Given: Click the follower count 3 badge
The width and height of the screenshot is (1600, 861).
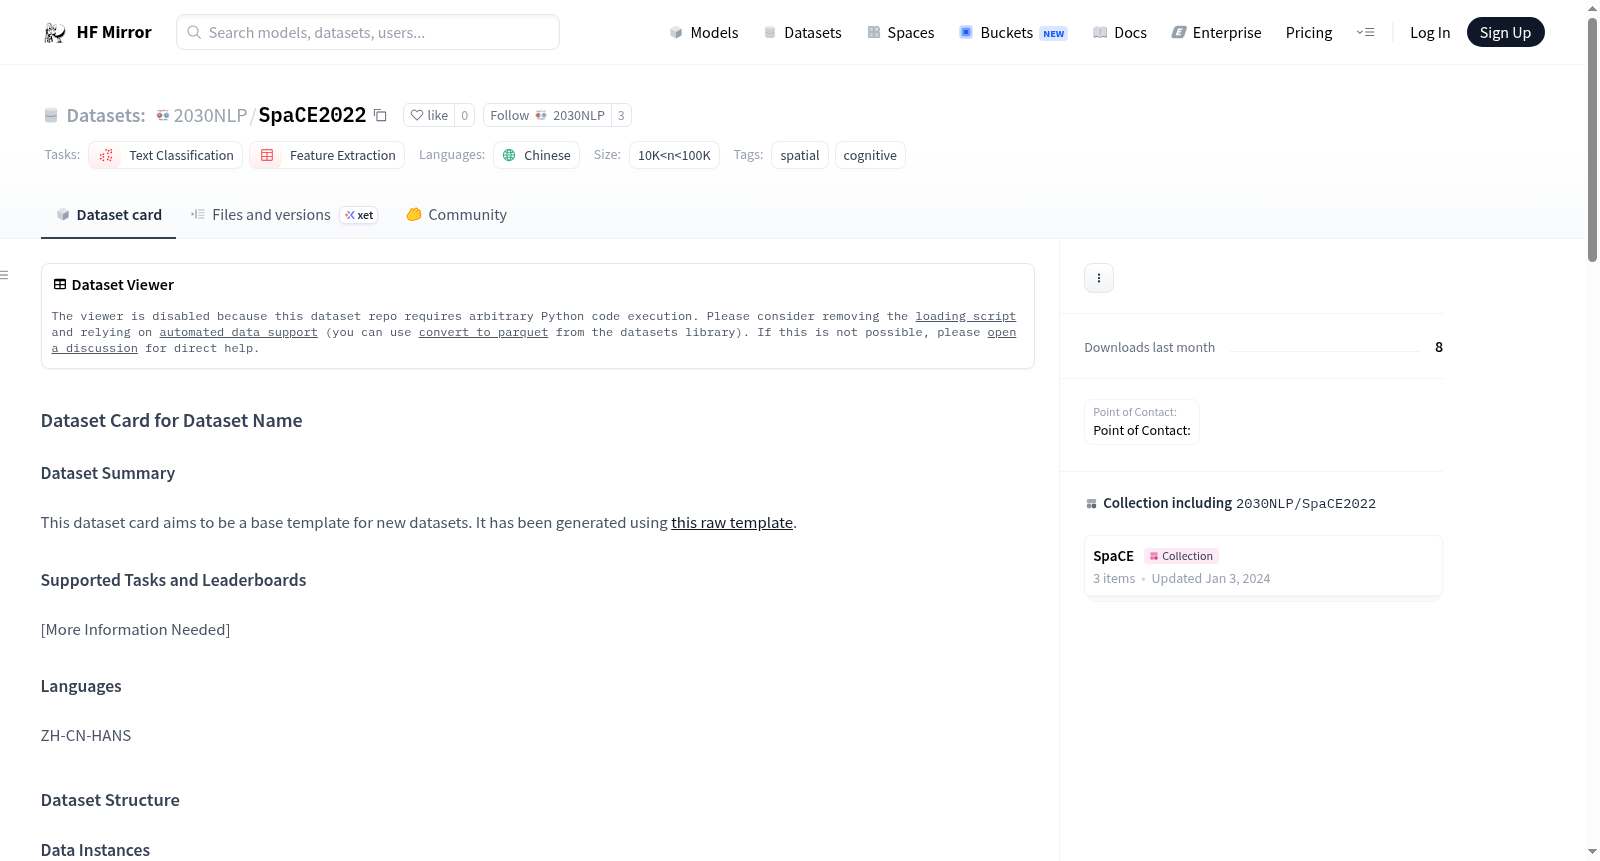Looking at the screenshot, I should point(621,115).
